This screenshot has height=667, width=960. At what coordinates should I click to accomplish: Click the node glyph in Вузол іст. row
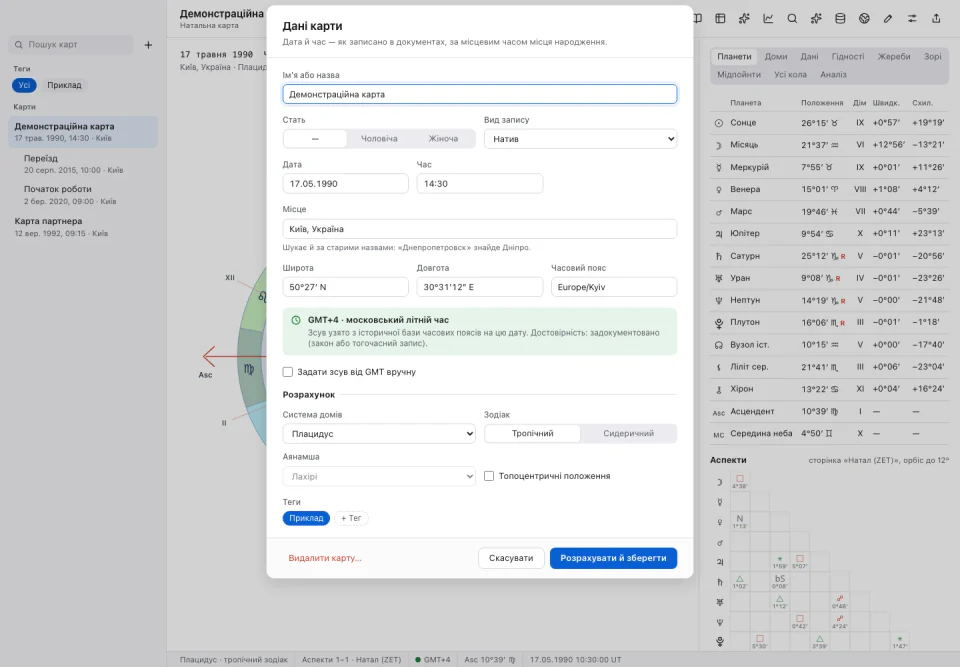[719, 345]
